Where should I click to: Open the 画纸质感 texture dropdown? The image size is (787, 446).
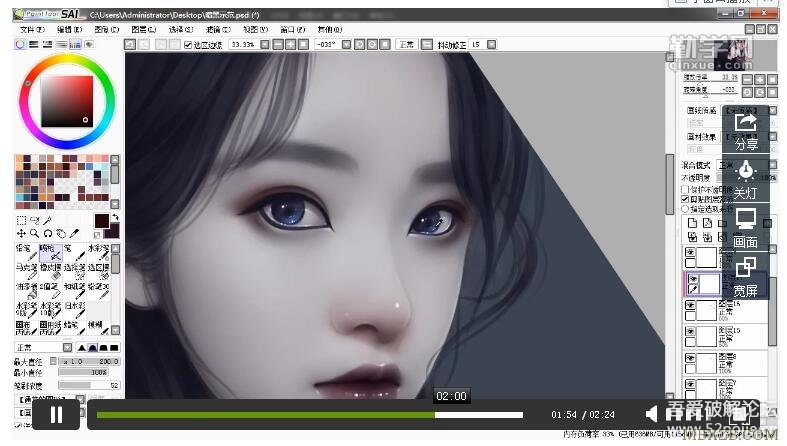772,110
